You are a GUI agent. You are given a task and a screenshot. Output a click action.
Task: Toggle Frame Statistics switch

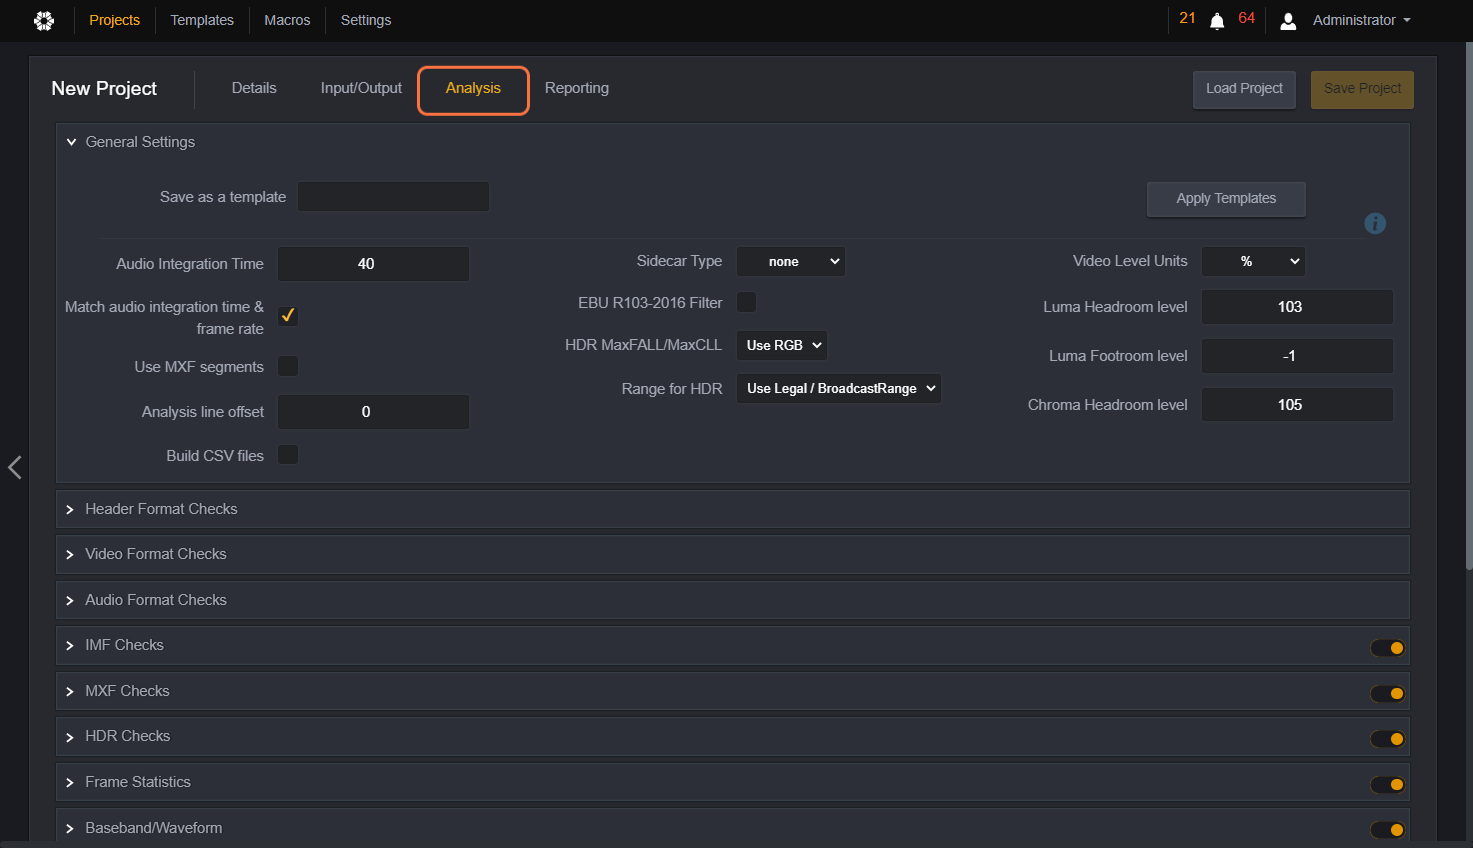(1387, 784)
